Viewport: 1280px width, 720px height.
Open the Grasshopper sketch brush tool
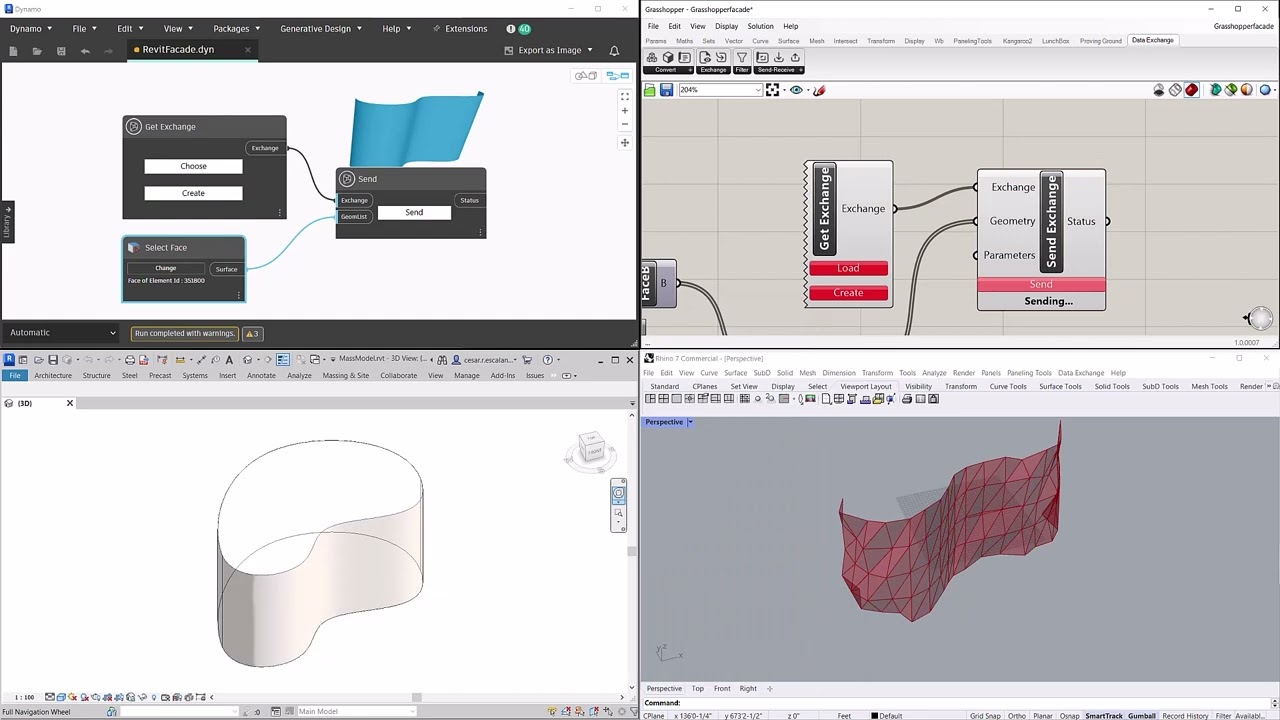(x=819, y=90)
